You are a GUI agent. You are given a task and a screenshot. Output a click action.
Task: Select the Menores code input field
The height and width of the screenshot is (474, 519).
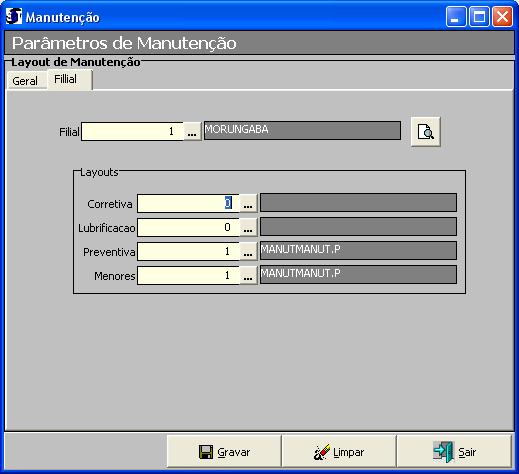pyautogui.click(x=188, y=275)
